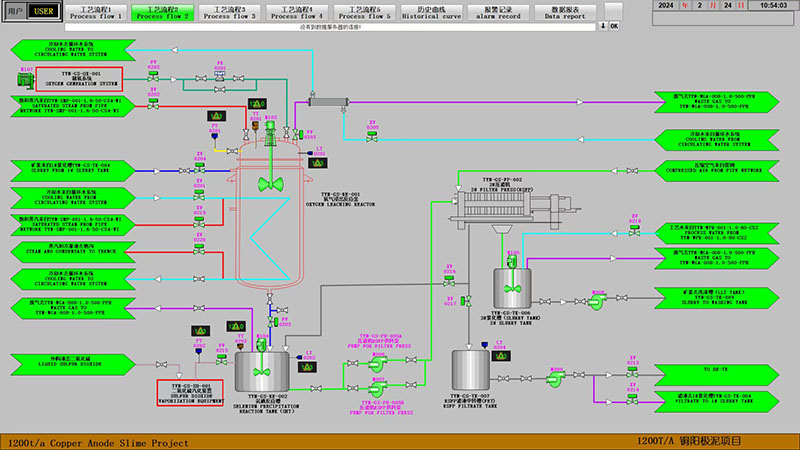The width and height of the screenshot is (800, 450).
Task: Click pump M008 after 2# slurry tank
Action: click(596, 302)
